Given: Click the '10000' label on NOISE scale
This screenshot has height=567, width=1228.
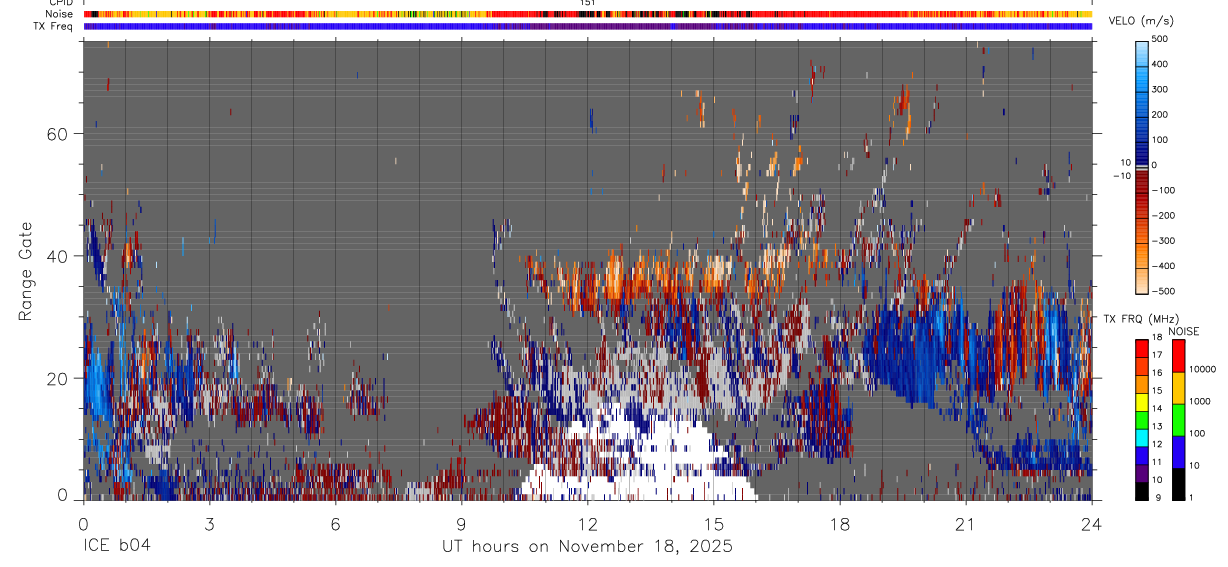Looking at the screenshot, I should click(x=1201, y=369).
